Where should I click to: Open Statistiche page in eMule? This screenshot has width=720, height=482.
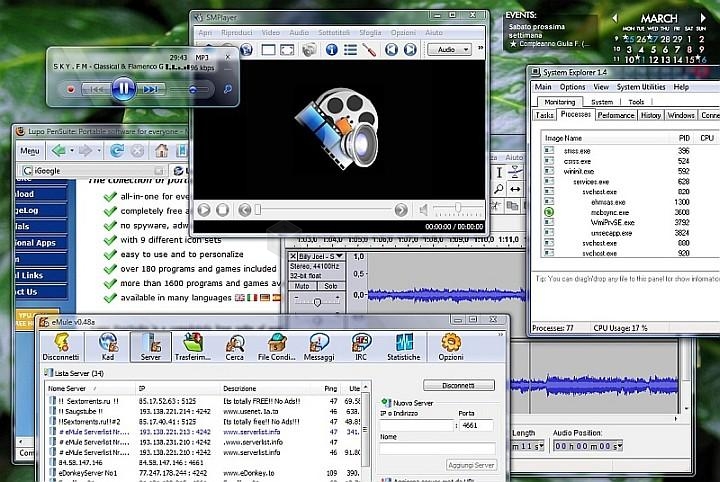point(404,347)
